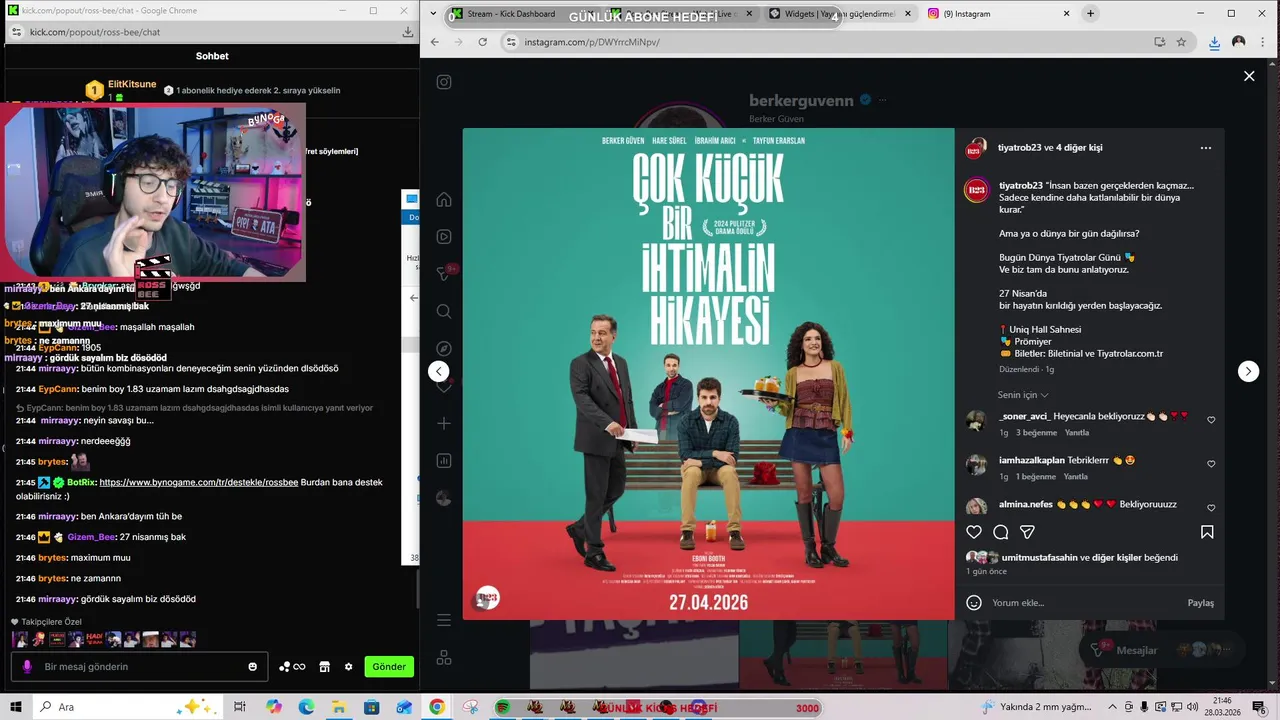
Task: Install app icon in Kick popout address bar
Action: 408,32
